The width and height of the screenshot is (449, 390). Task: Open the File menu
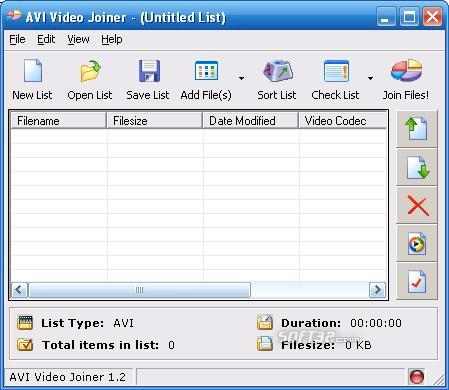click(x=17, y=39)
